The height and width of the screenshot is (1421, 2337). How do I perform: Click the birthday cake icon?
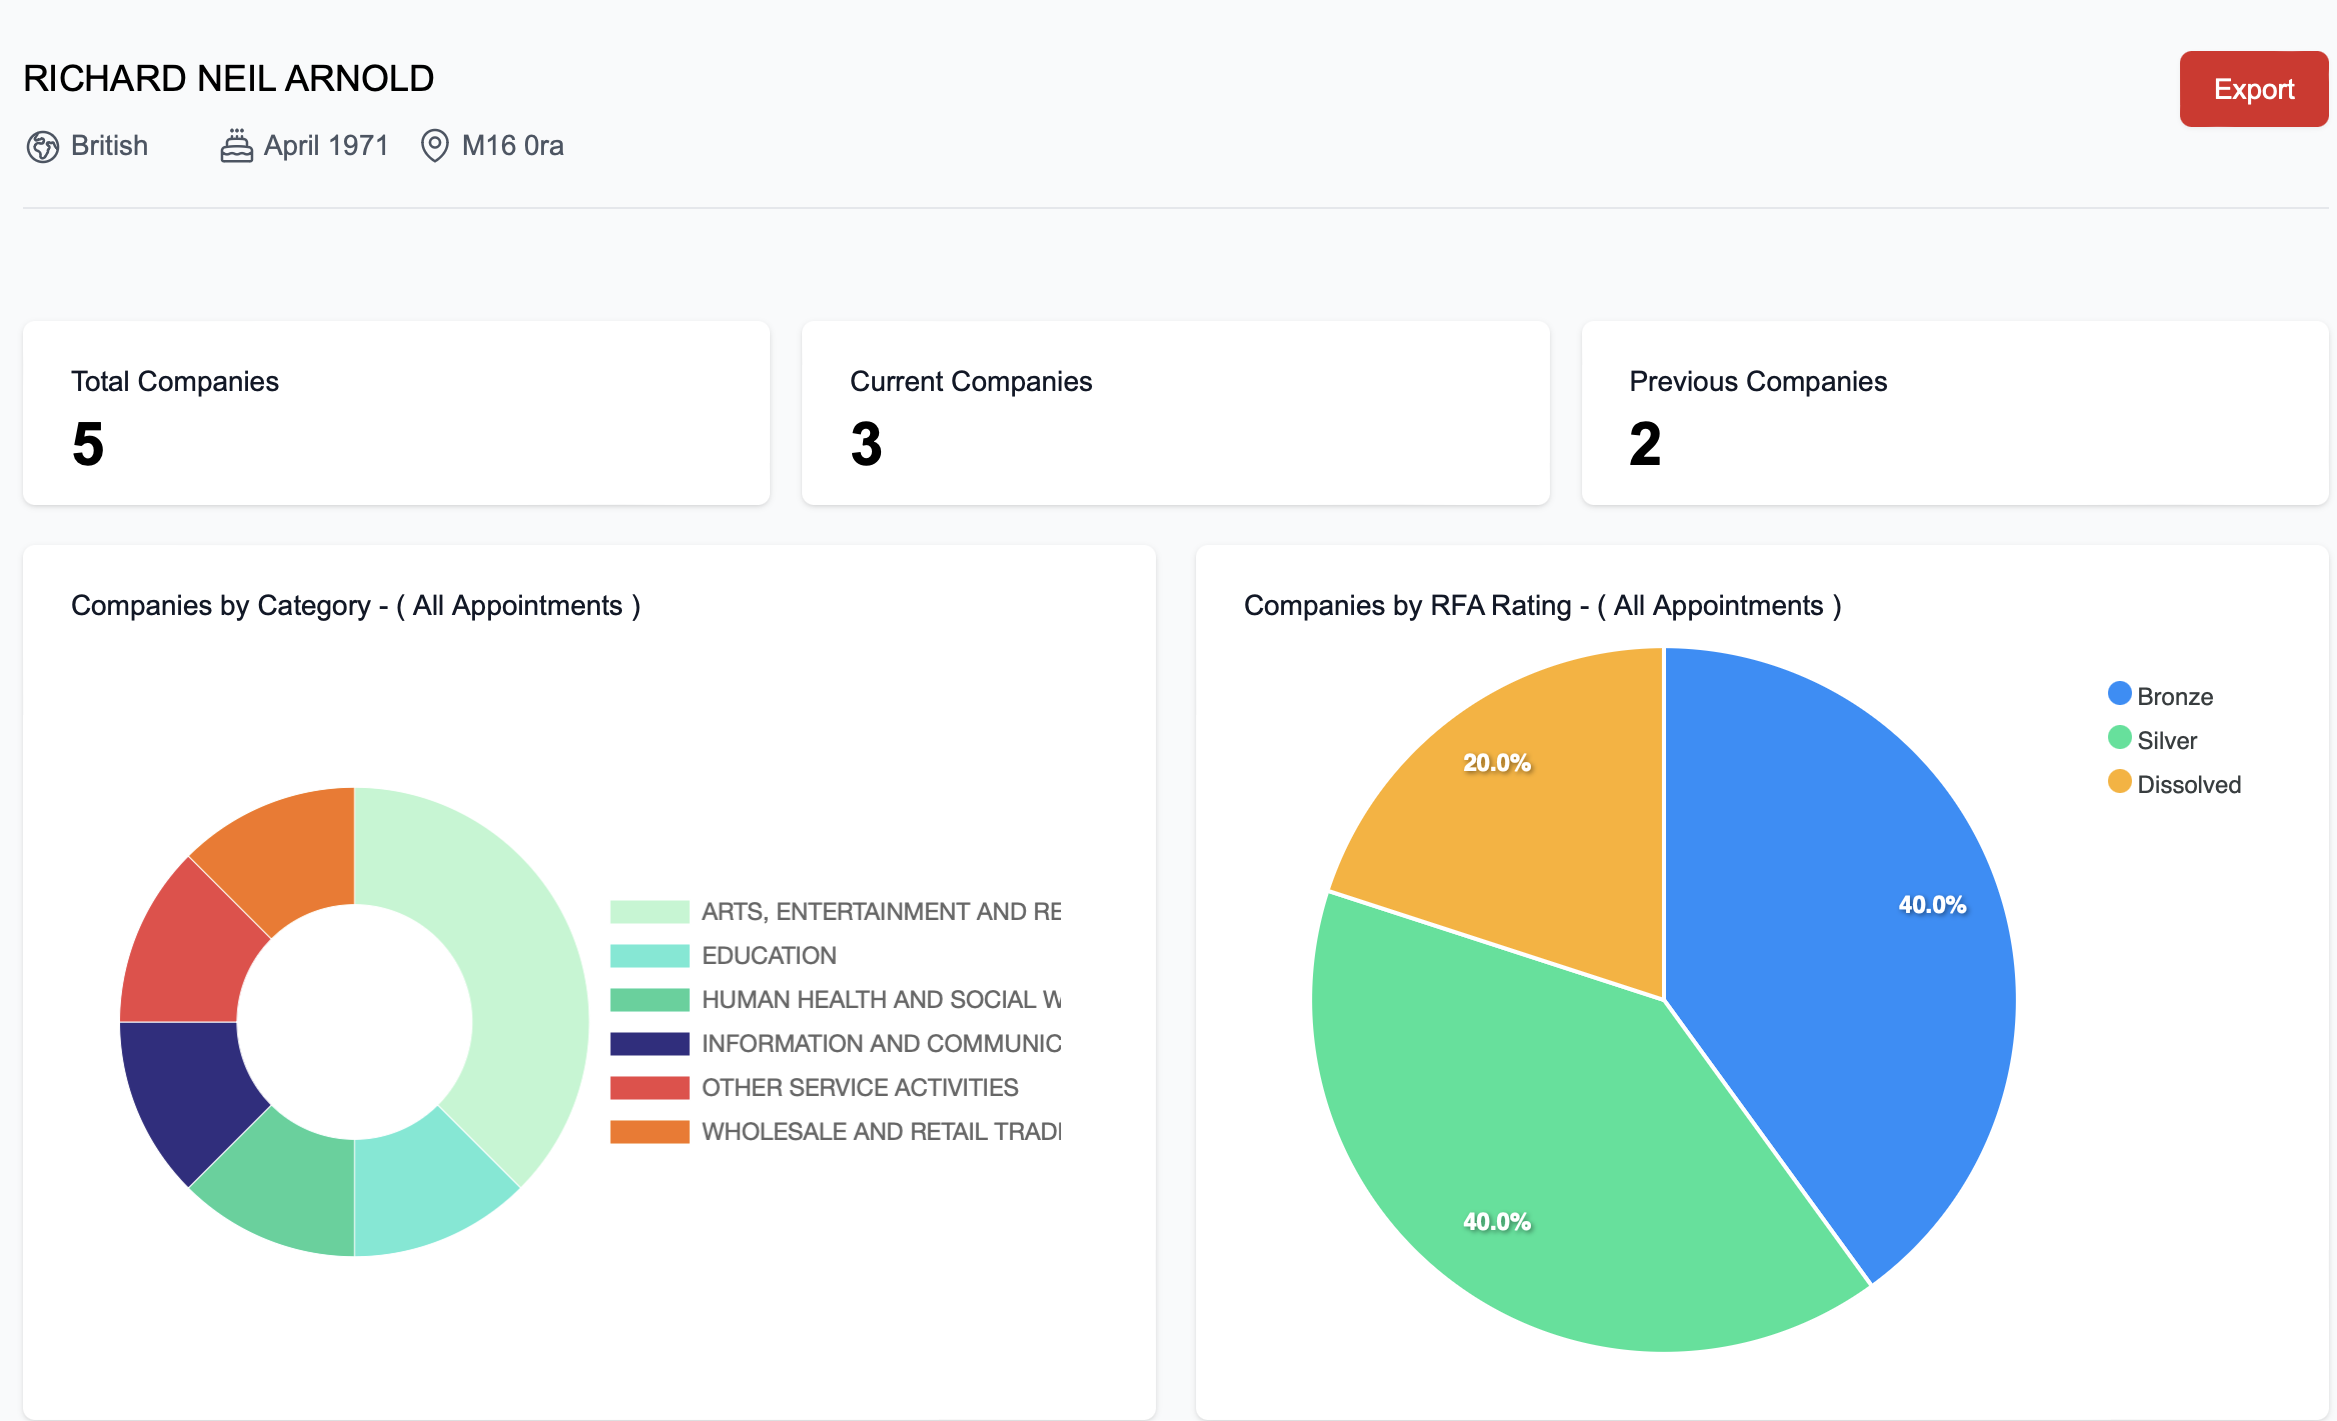pyautogui.click(x=236, y=145)
